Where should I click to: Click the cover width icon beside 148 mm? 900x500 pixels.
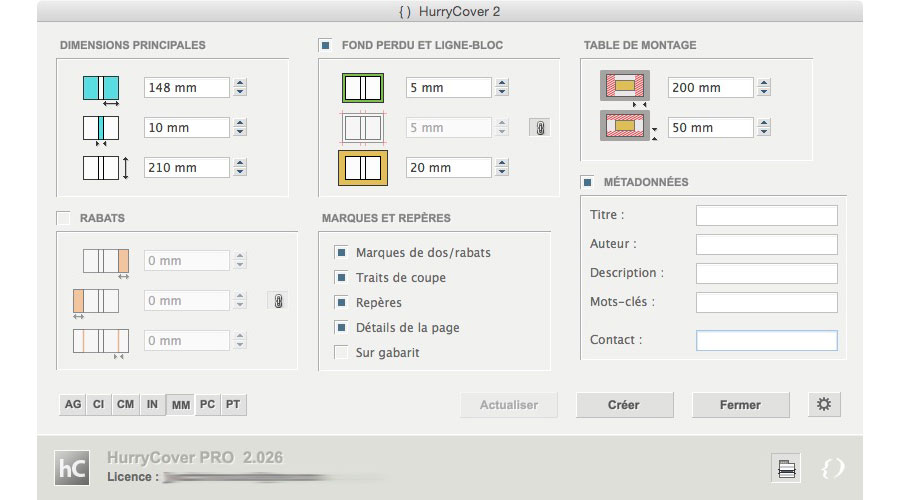101,90
